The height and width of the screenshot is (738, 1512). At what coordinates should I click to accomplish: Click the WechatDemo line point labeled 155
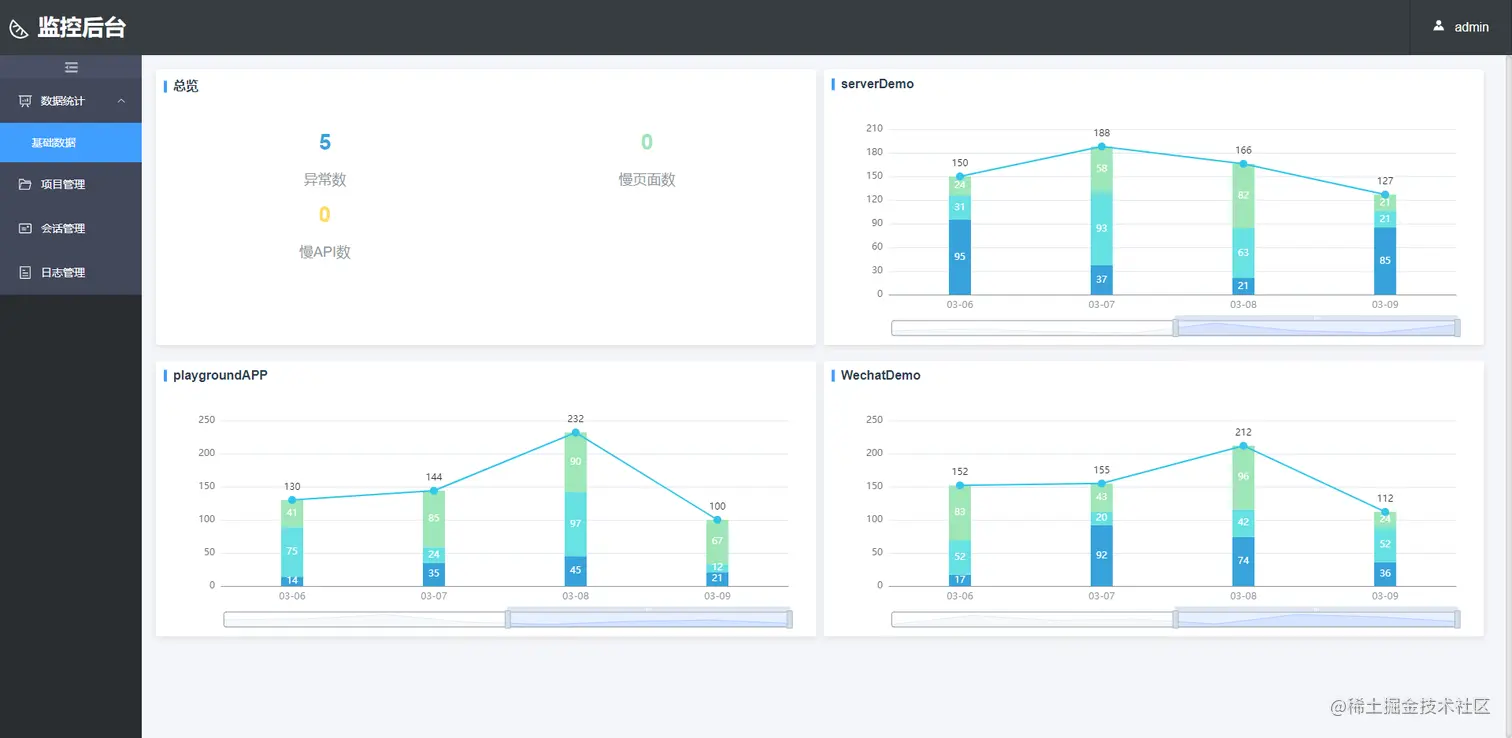[x=1102, y=484]
